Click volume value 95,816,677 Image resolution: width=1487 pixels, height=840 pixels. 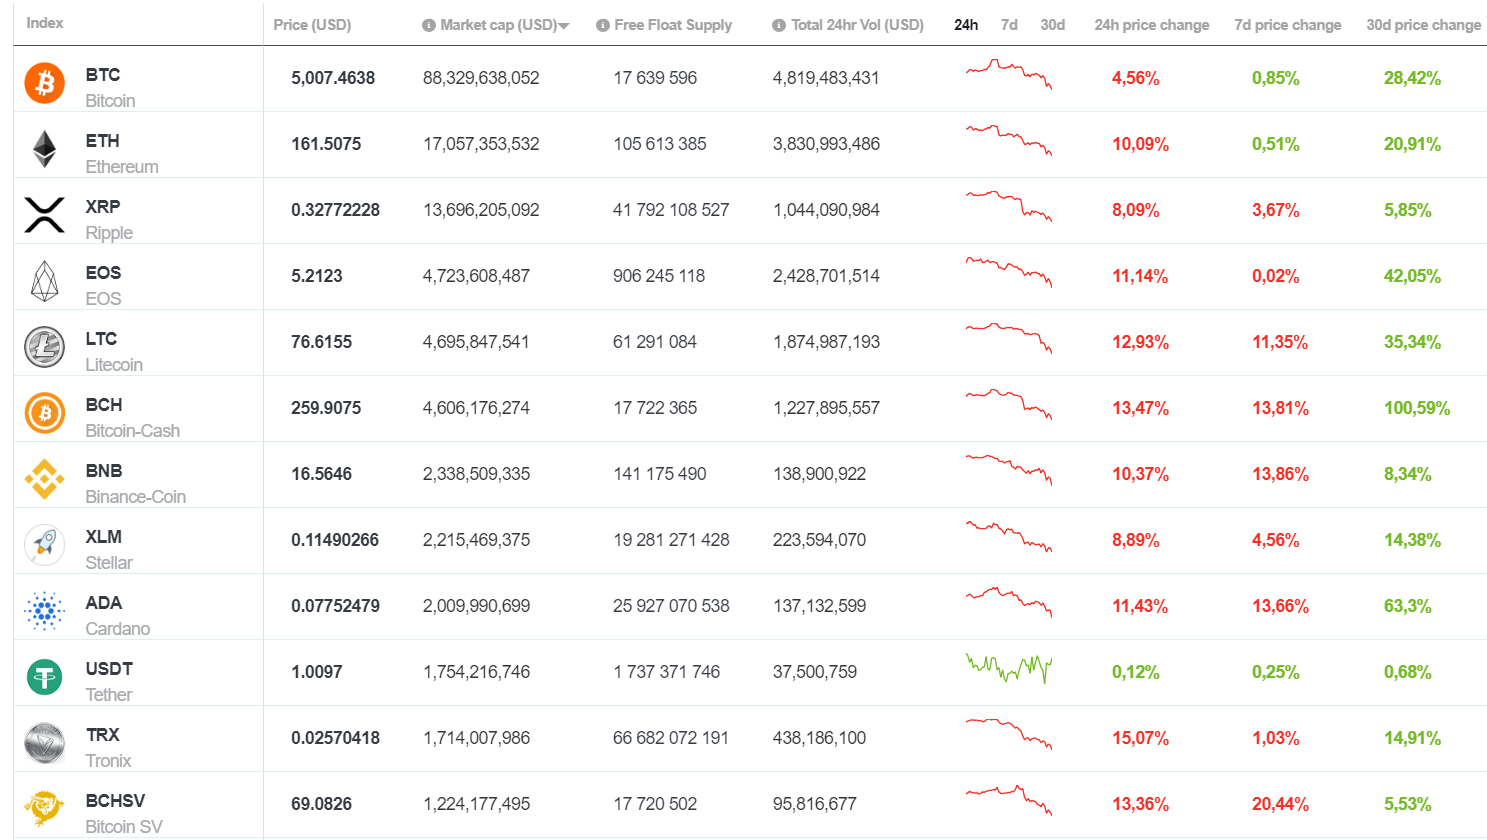pos(815,804)
